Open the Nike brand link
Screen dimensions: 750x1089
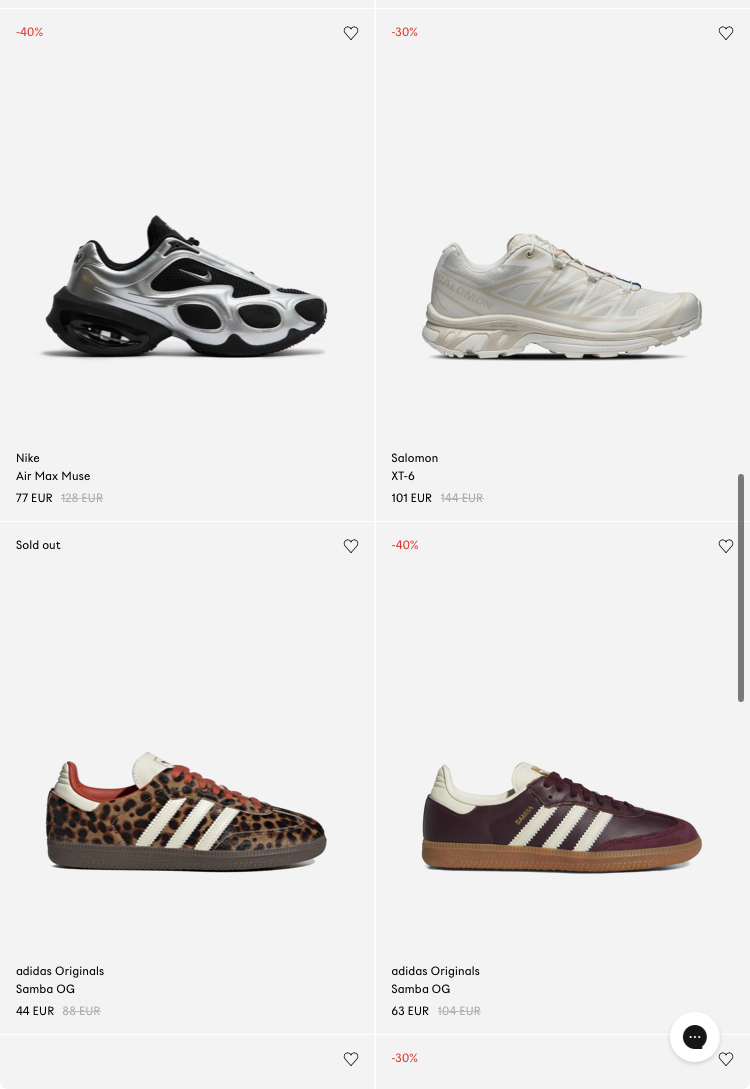click(28, 458)
